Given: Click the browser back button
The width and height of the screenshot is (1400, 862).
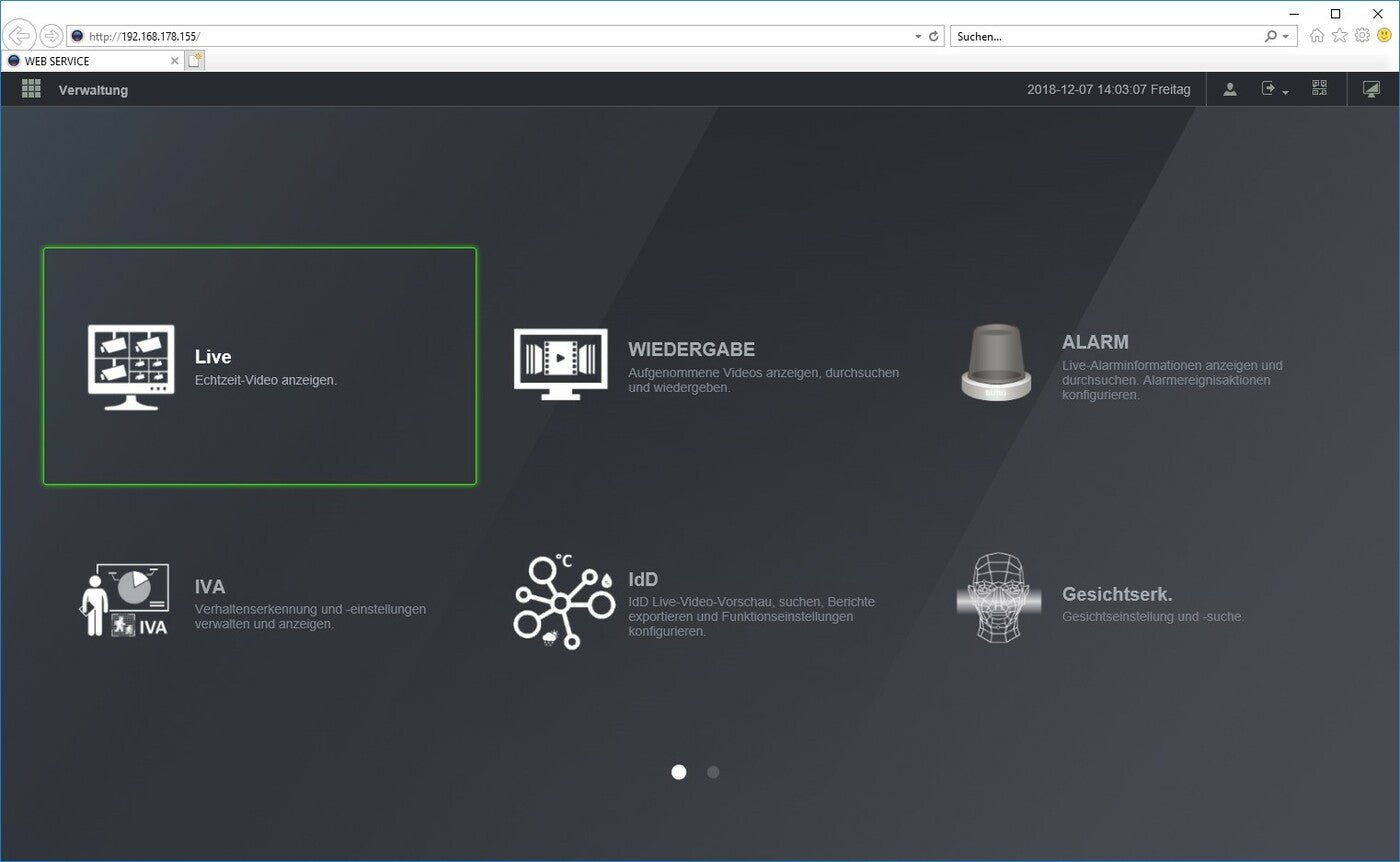Looking at the screenshot, I should click(x=19, y=36).
